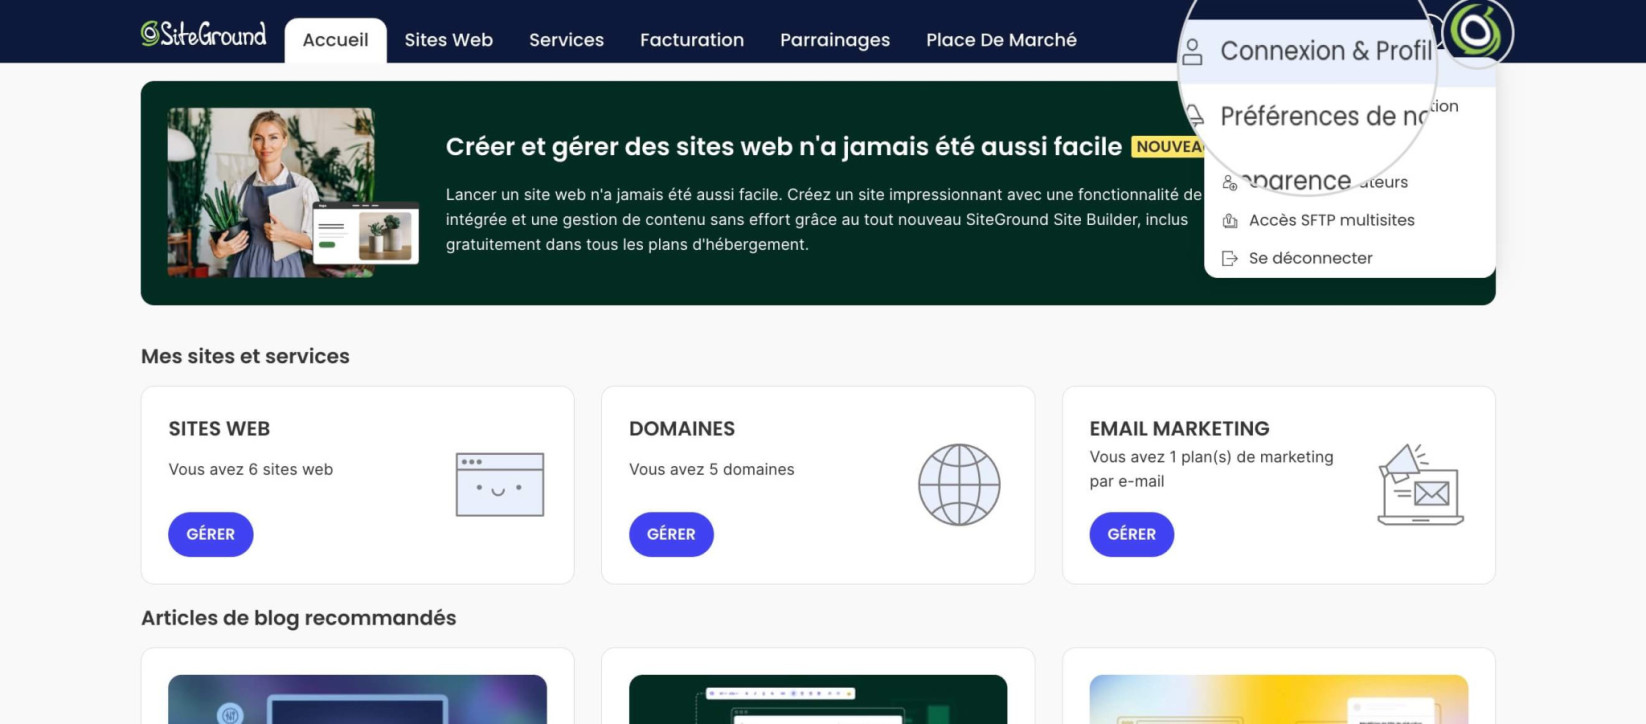This screenshot has width=1646, height=724.
Task: Click 'Vous avez 1 plan(s) de marketing par e-mail'
Action: (1211, 469)
